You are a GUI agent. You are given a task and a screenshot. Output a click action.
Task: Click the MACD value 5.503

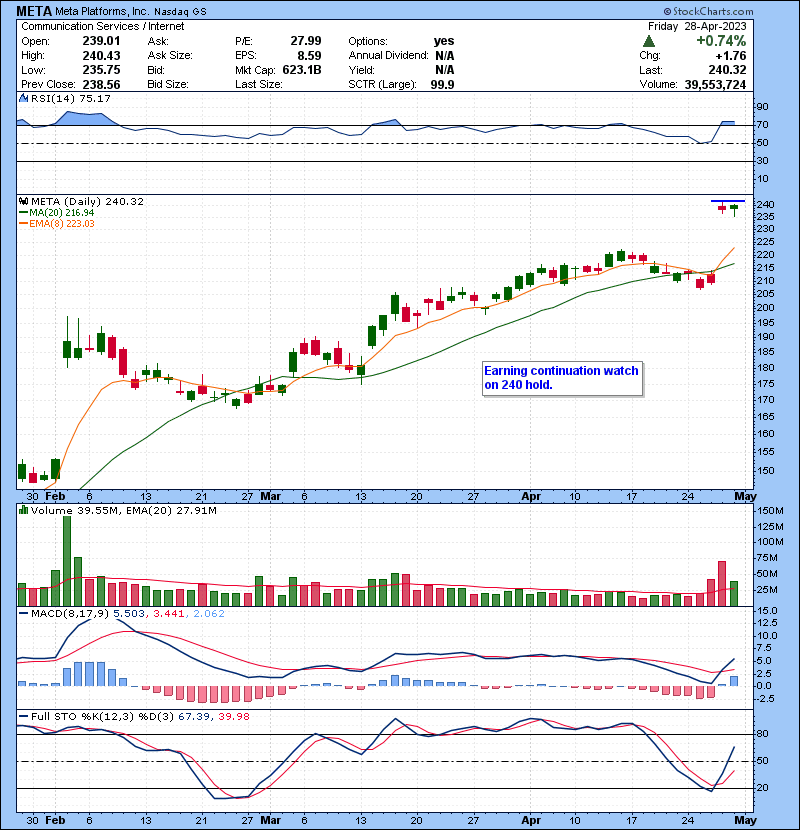pos(129,614)
